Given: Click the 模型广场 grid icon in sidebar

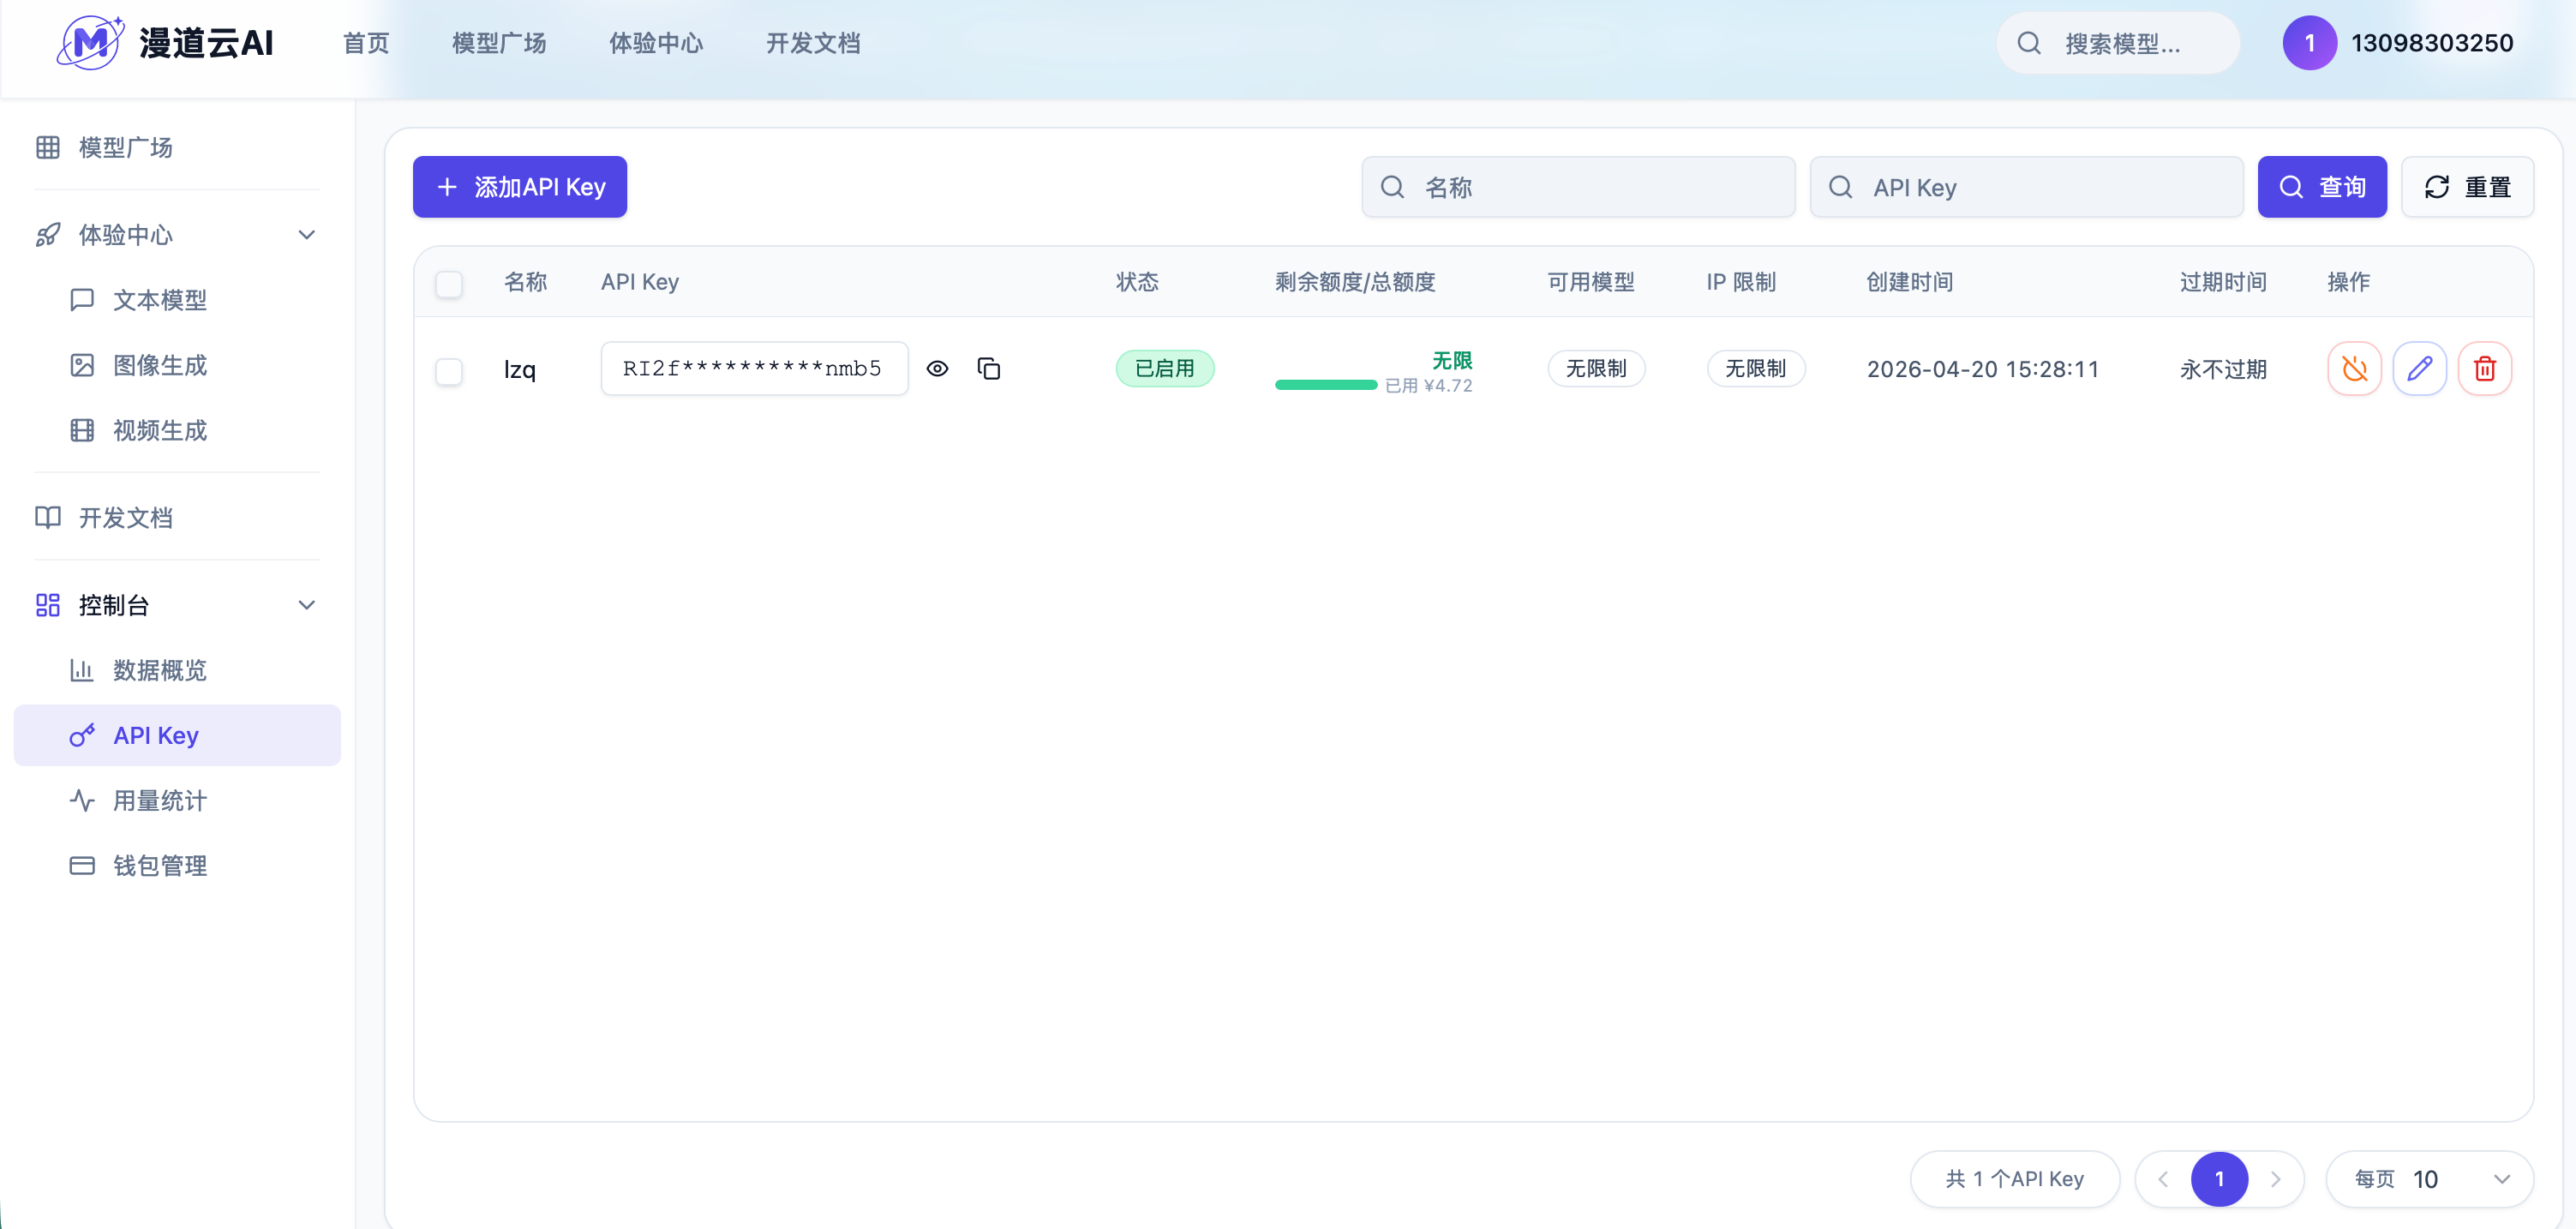Looking at the screenshot, I should pyautogui.click(x=47, y=147).
